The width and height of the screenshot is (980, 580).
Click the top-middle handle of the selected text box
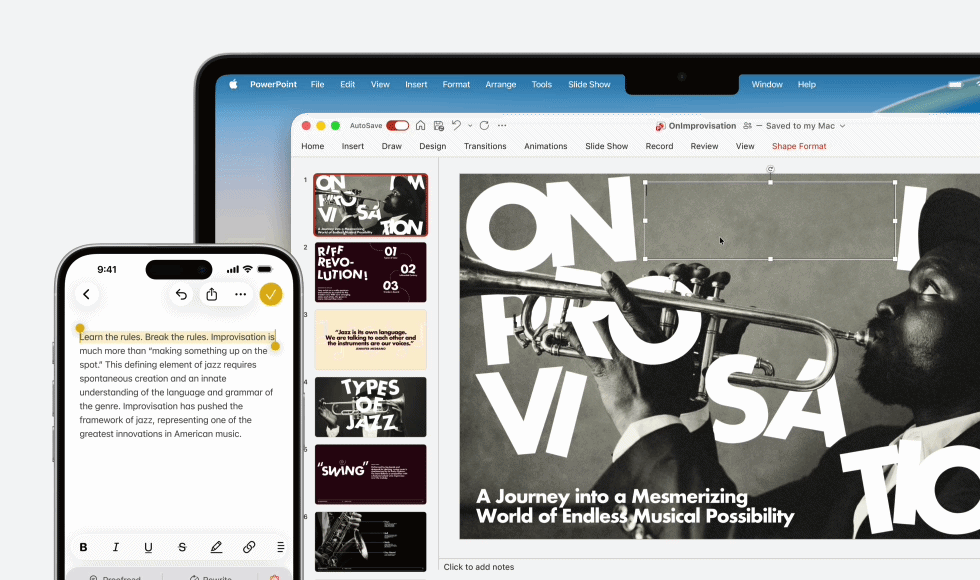click(771, 182)
